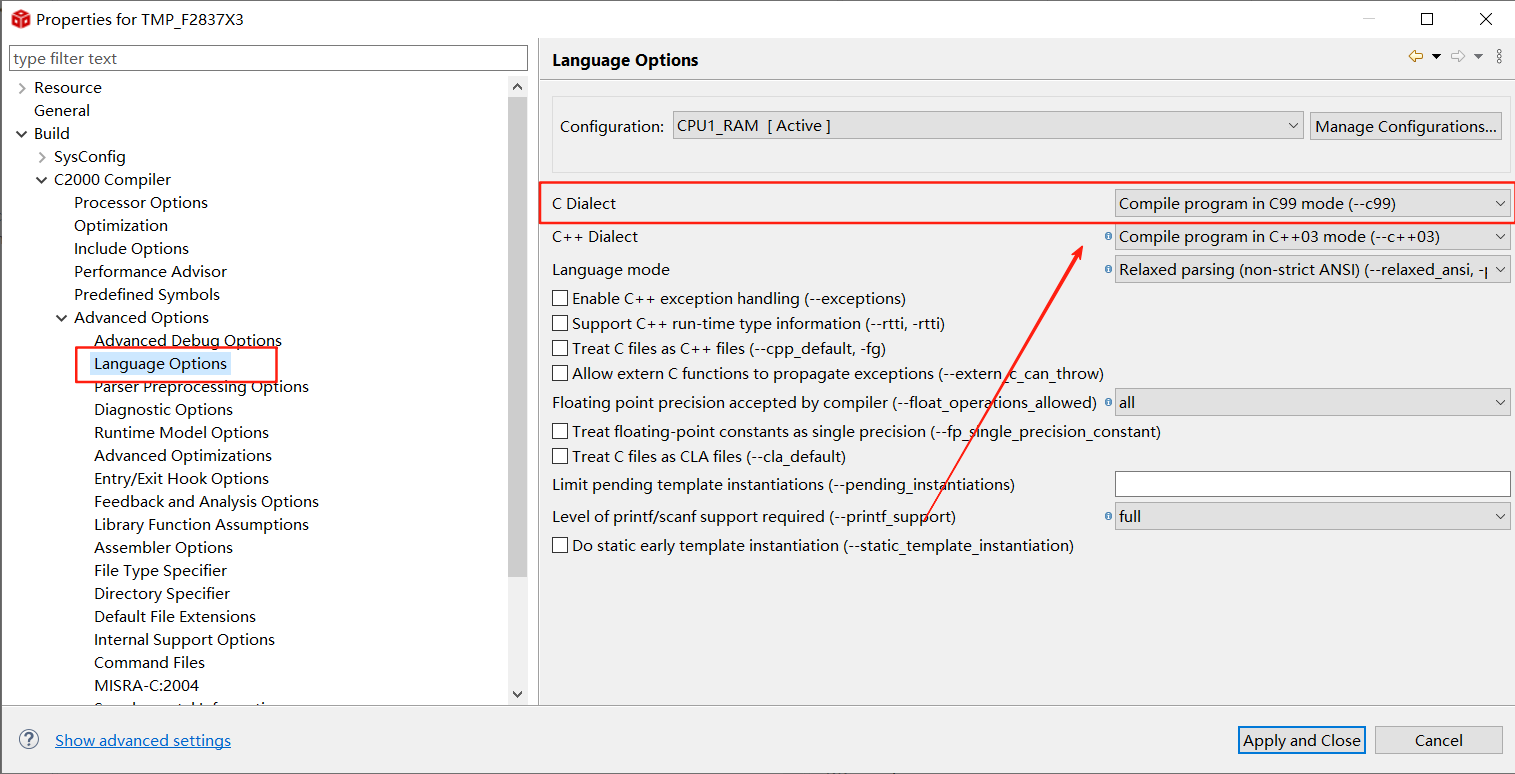Open the three-dot view menu icon
This screenshot has height=774, width=1515.
tap(1499, 57)
